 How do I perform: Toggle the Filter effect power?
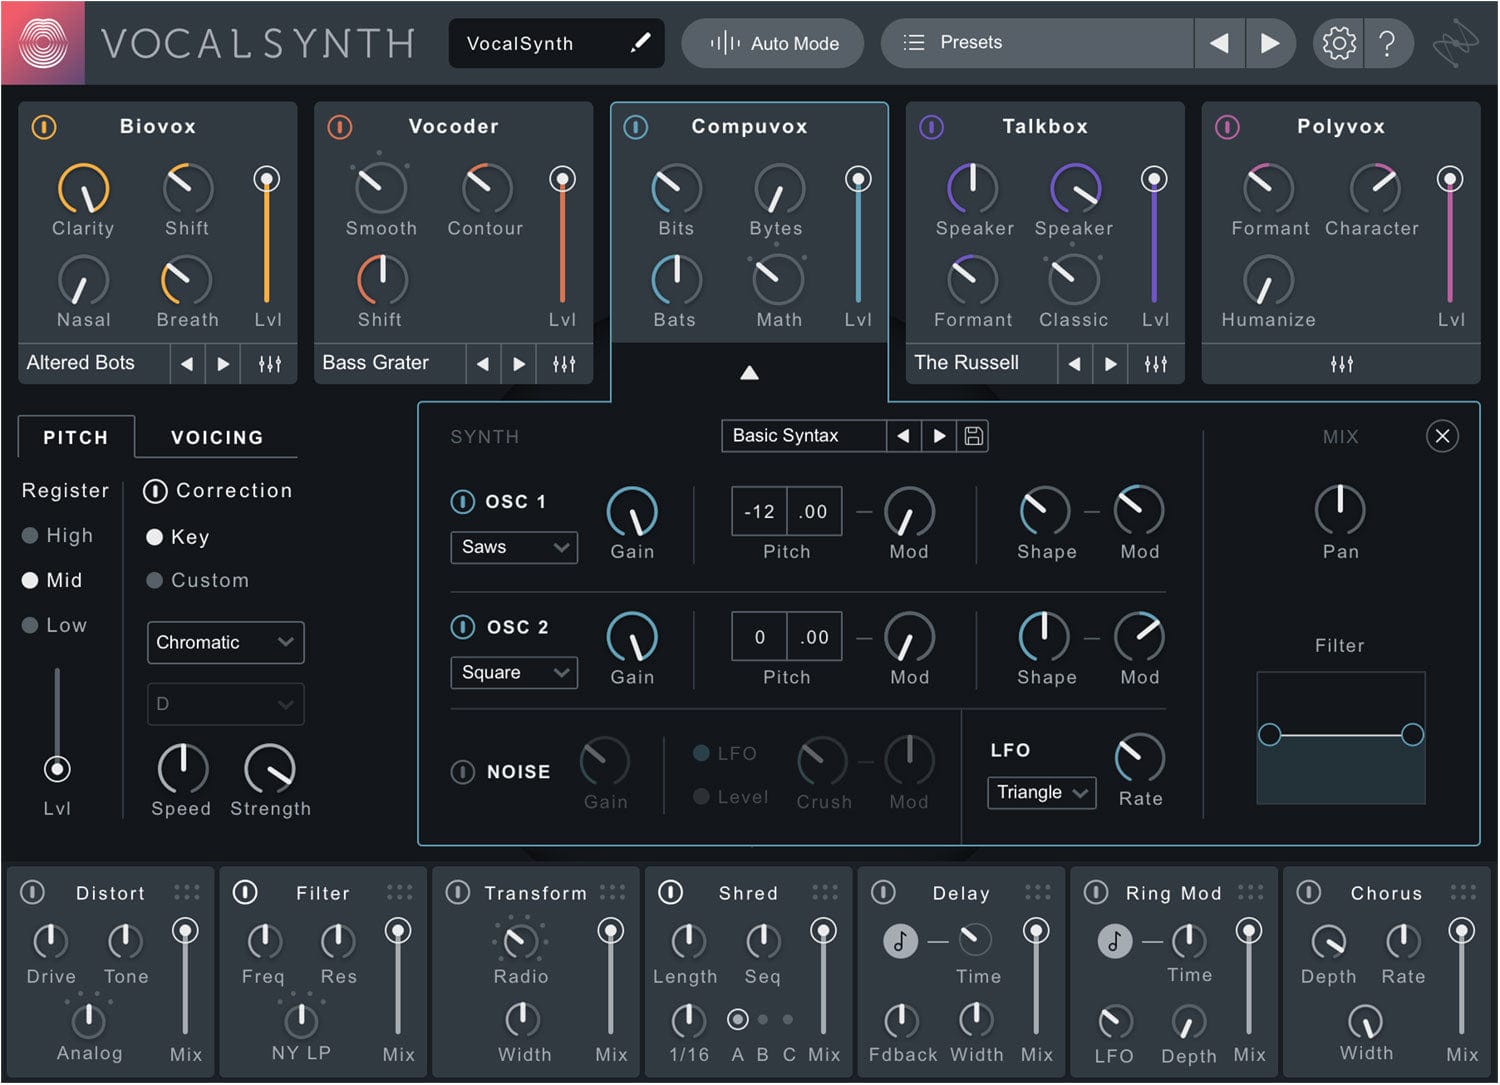tap(245, 891)
